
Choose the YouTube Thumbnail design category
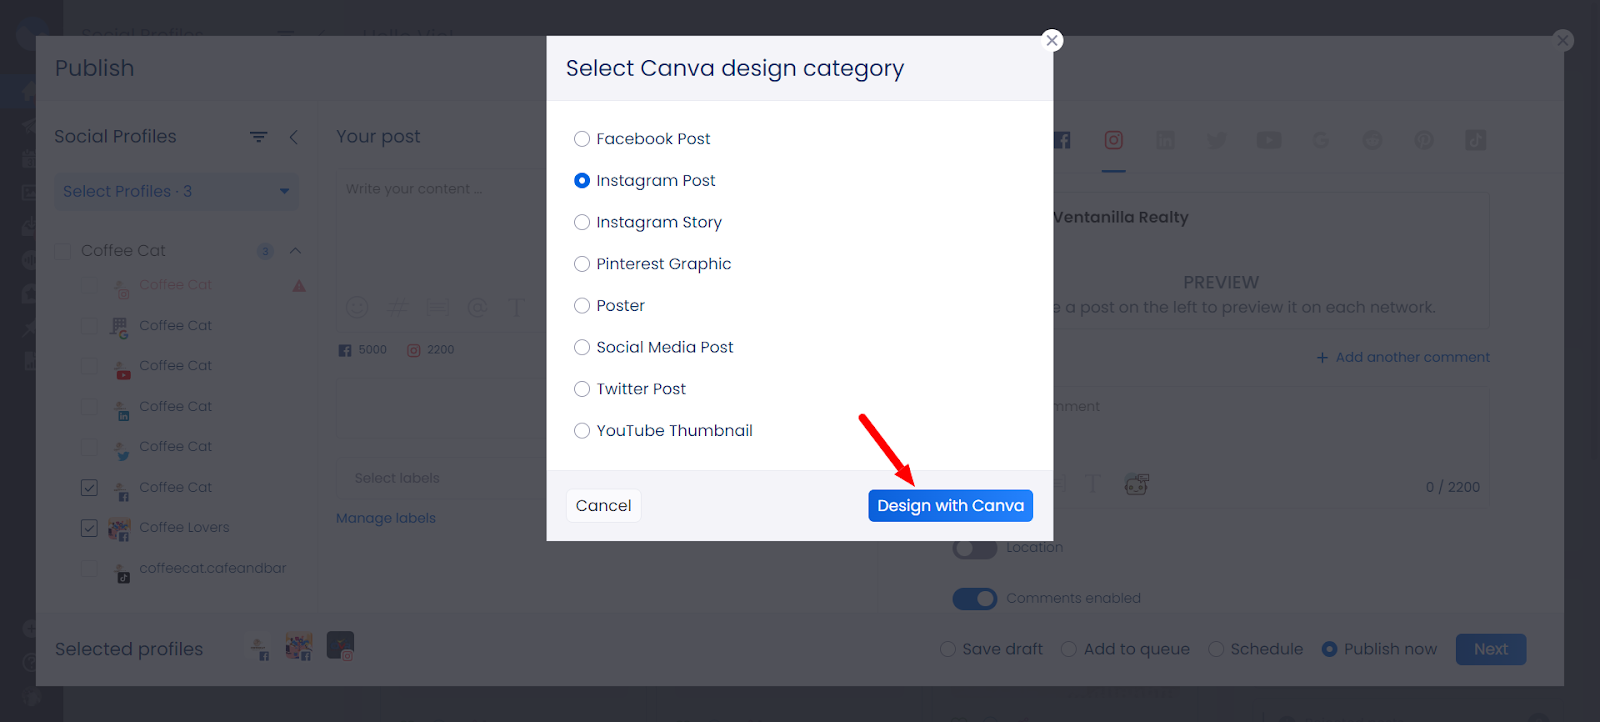[x=582, y=431]
